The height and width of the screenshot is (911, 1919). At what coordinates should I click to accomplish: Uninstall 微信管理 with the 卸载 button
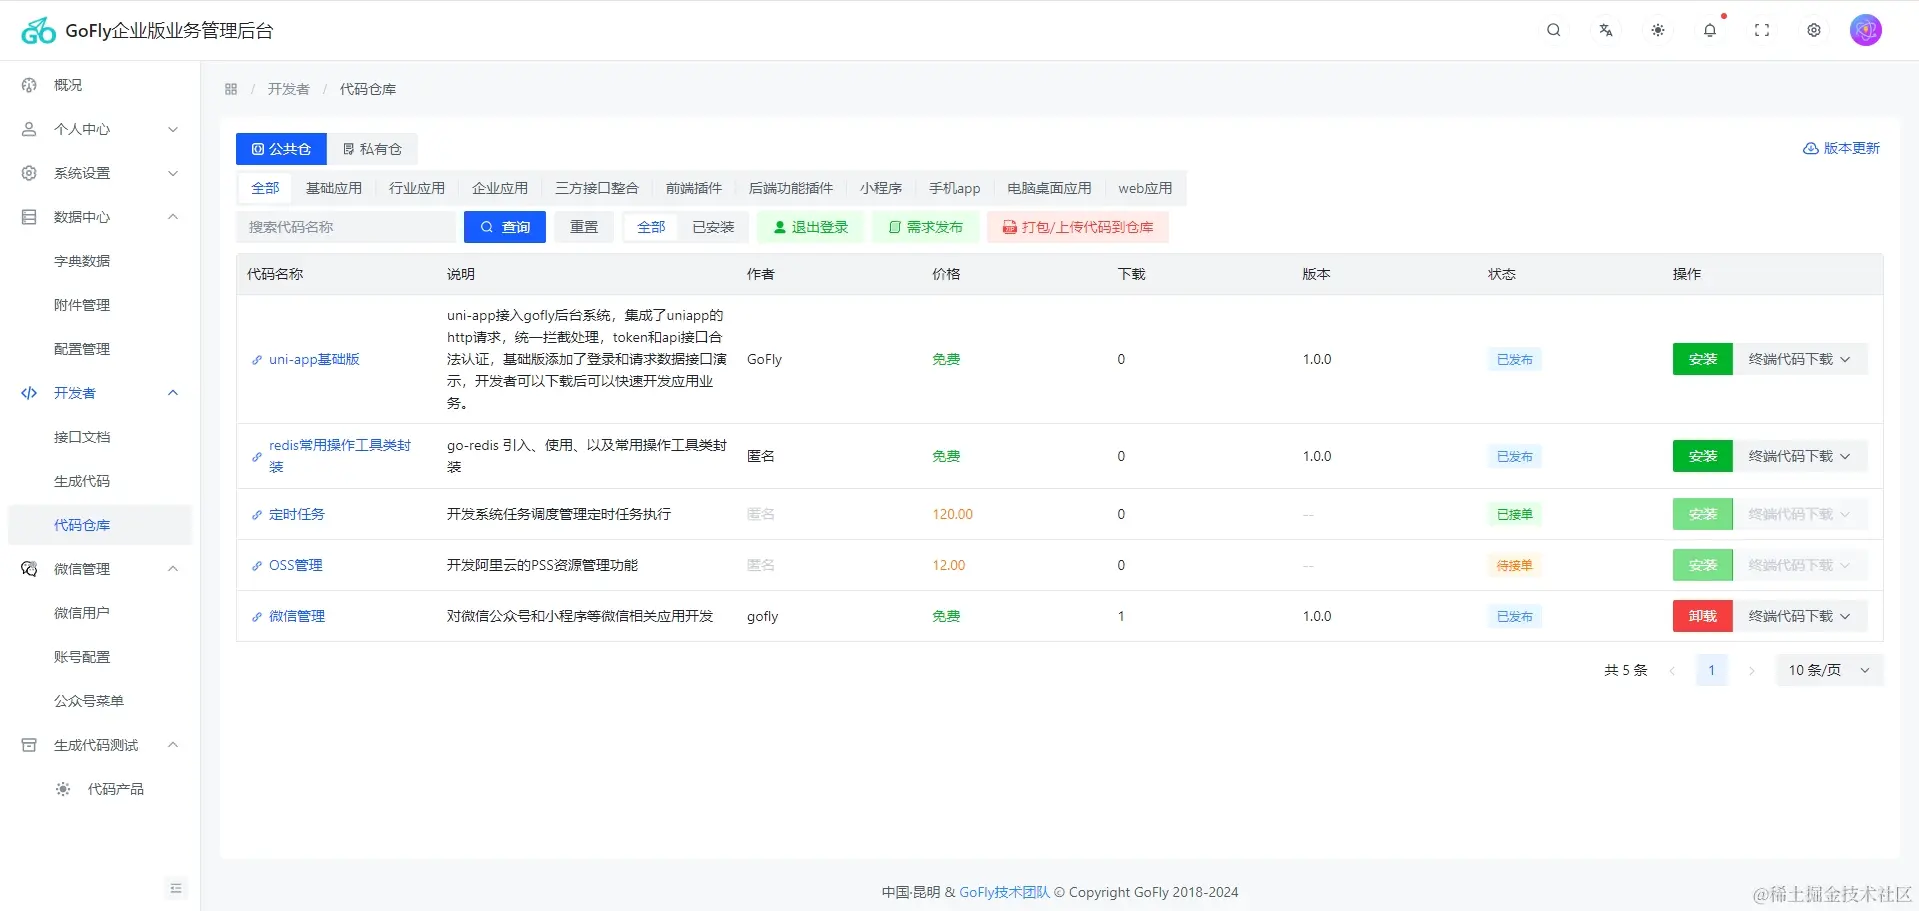[1703, 616]
